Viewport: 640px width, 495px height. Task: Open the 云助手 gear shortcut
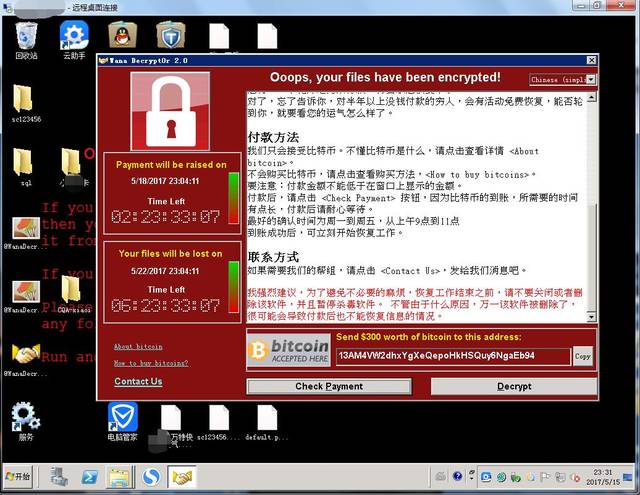pos(74,36)
